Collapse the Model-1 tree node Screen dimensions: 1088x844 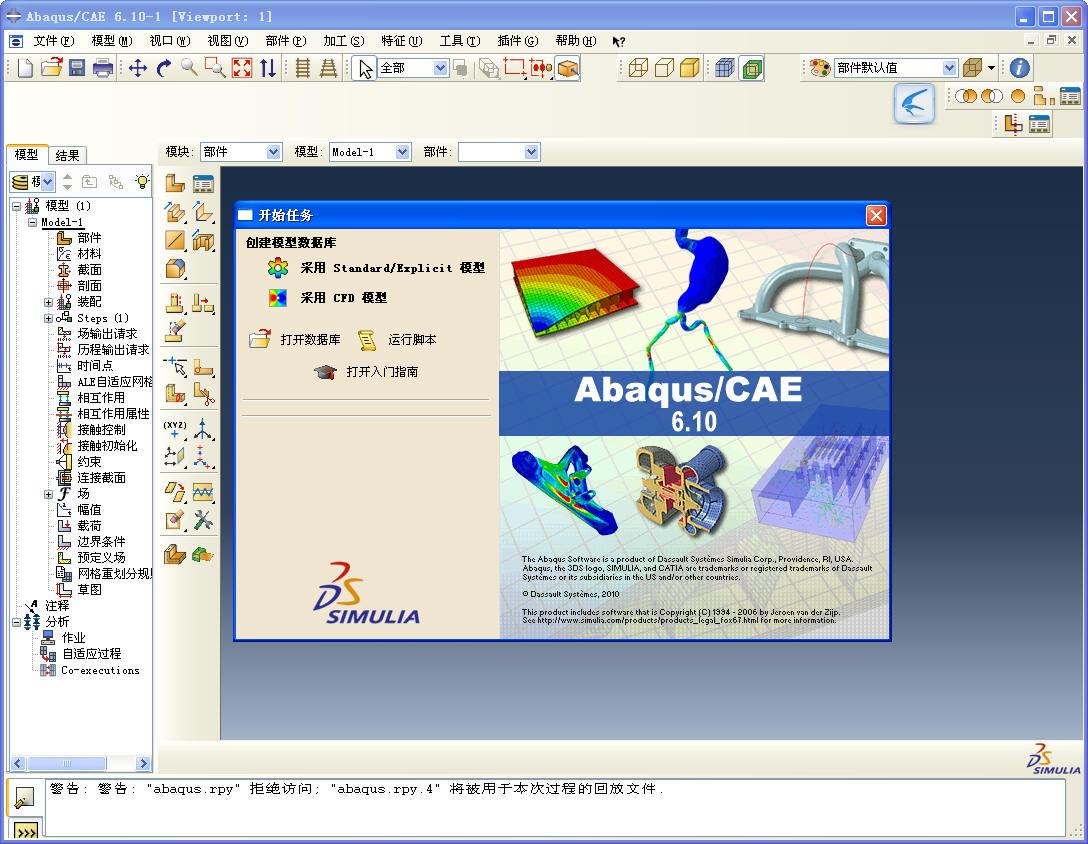coord(32,223)
